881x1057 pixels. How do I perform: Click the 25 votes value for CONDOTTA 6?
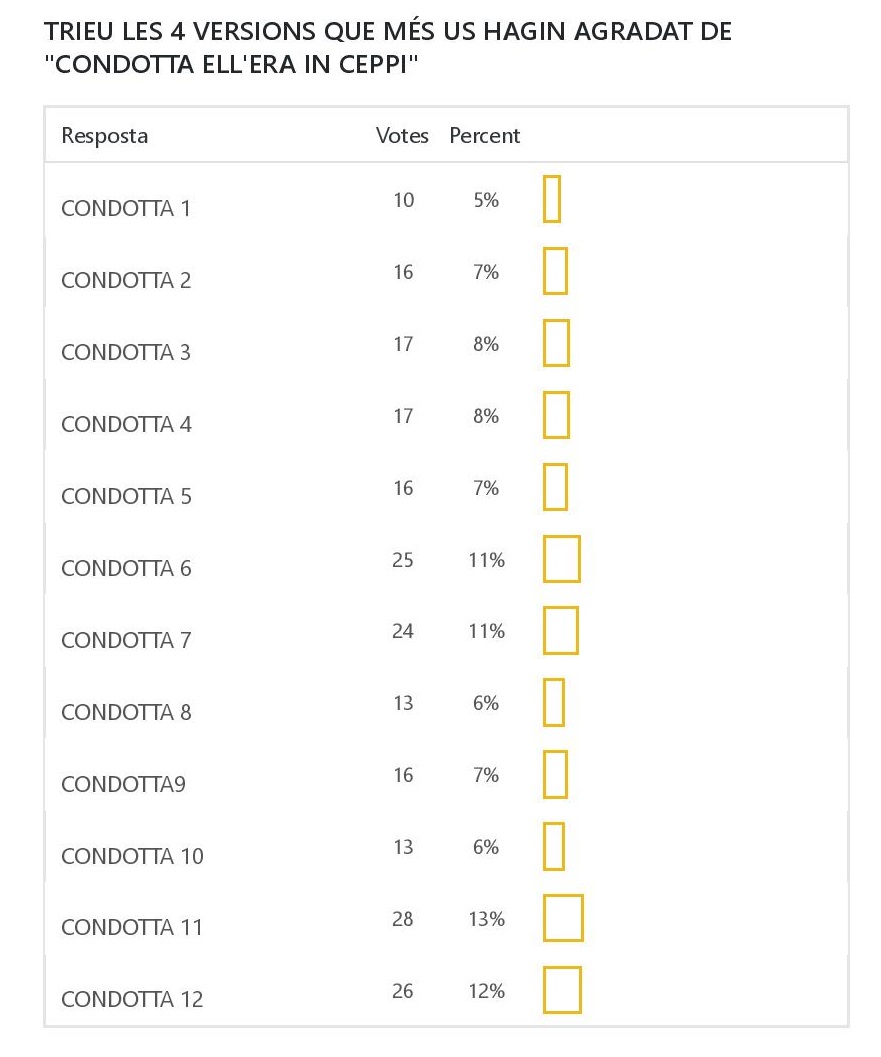click(x=403, y=560)
